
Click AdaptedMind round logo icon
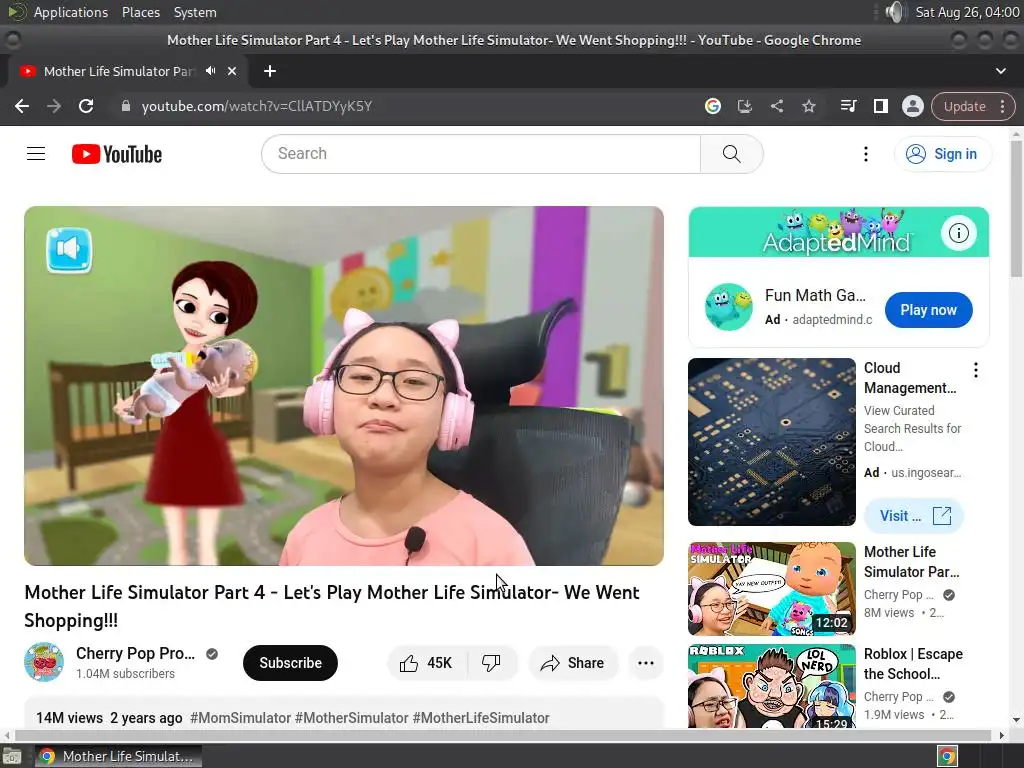pos(728,307)
